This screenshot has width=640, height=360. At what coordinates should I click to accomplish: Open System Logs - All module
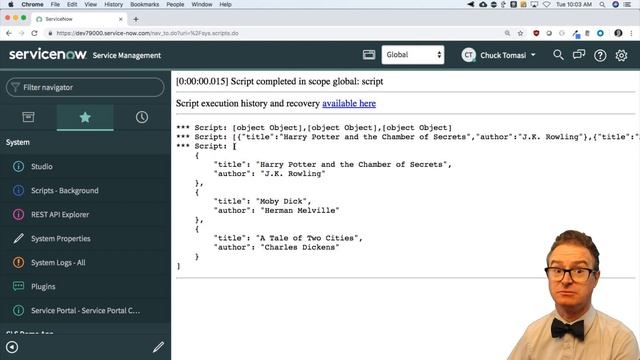coord(58,262)
